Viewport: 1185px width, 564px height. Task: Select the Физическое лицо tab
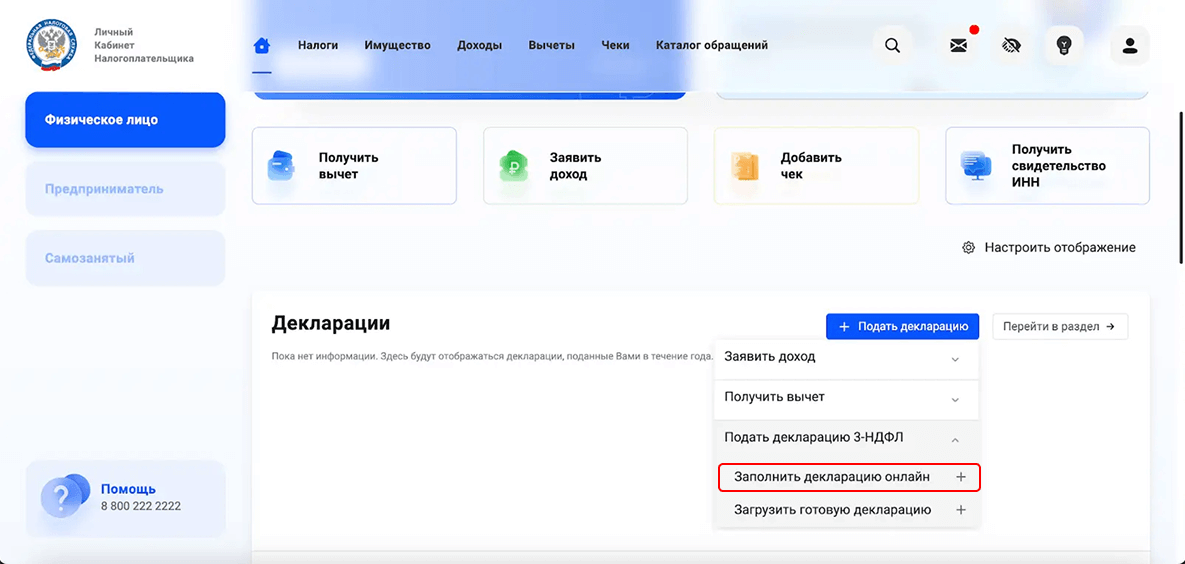pyautogui.click(x=125, y=119)
